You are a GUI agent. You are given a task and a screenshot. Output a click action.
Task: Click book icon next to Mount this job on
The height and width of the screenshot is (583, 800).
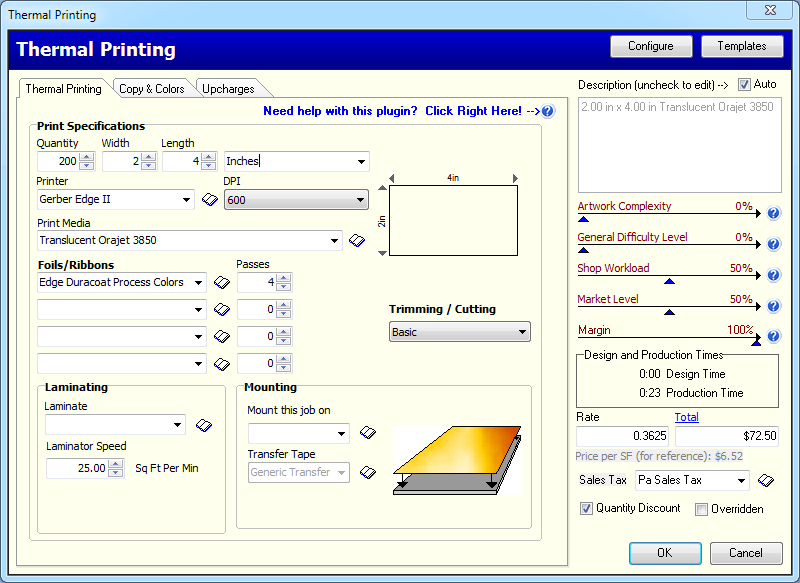pos(368,433)
